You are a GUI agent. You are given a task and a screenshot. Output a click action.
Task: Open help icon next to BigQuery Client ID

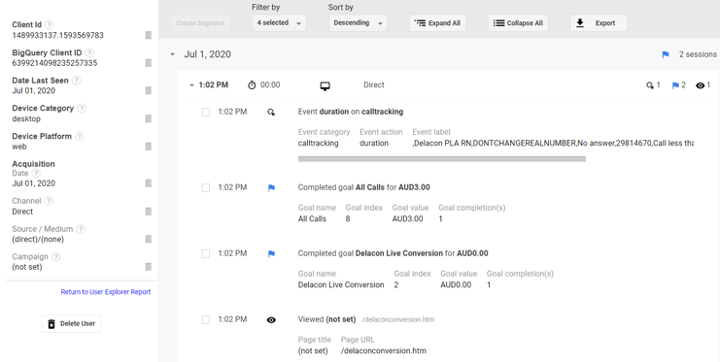tap(90, 53)
